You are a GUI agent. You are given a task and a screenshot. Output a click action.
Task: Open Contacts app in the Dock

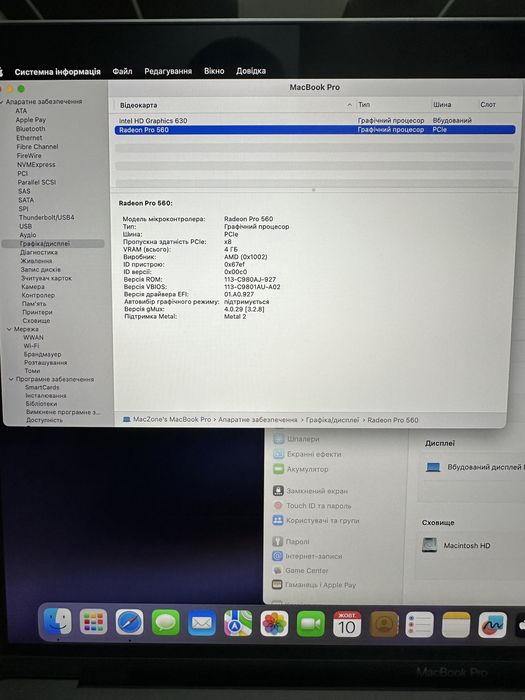(383, 625)
